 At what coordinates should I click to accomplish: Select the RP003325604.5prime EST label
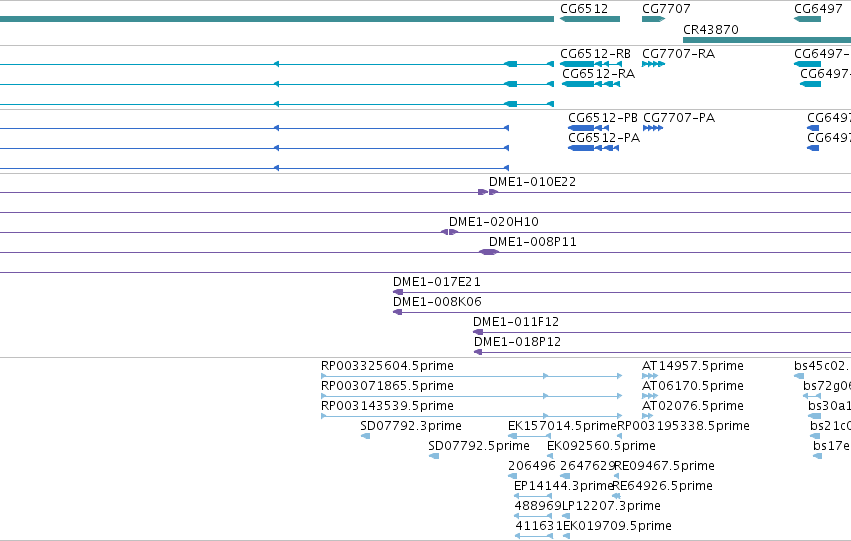(x=387, y=366)
